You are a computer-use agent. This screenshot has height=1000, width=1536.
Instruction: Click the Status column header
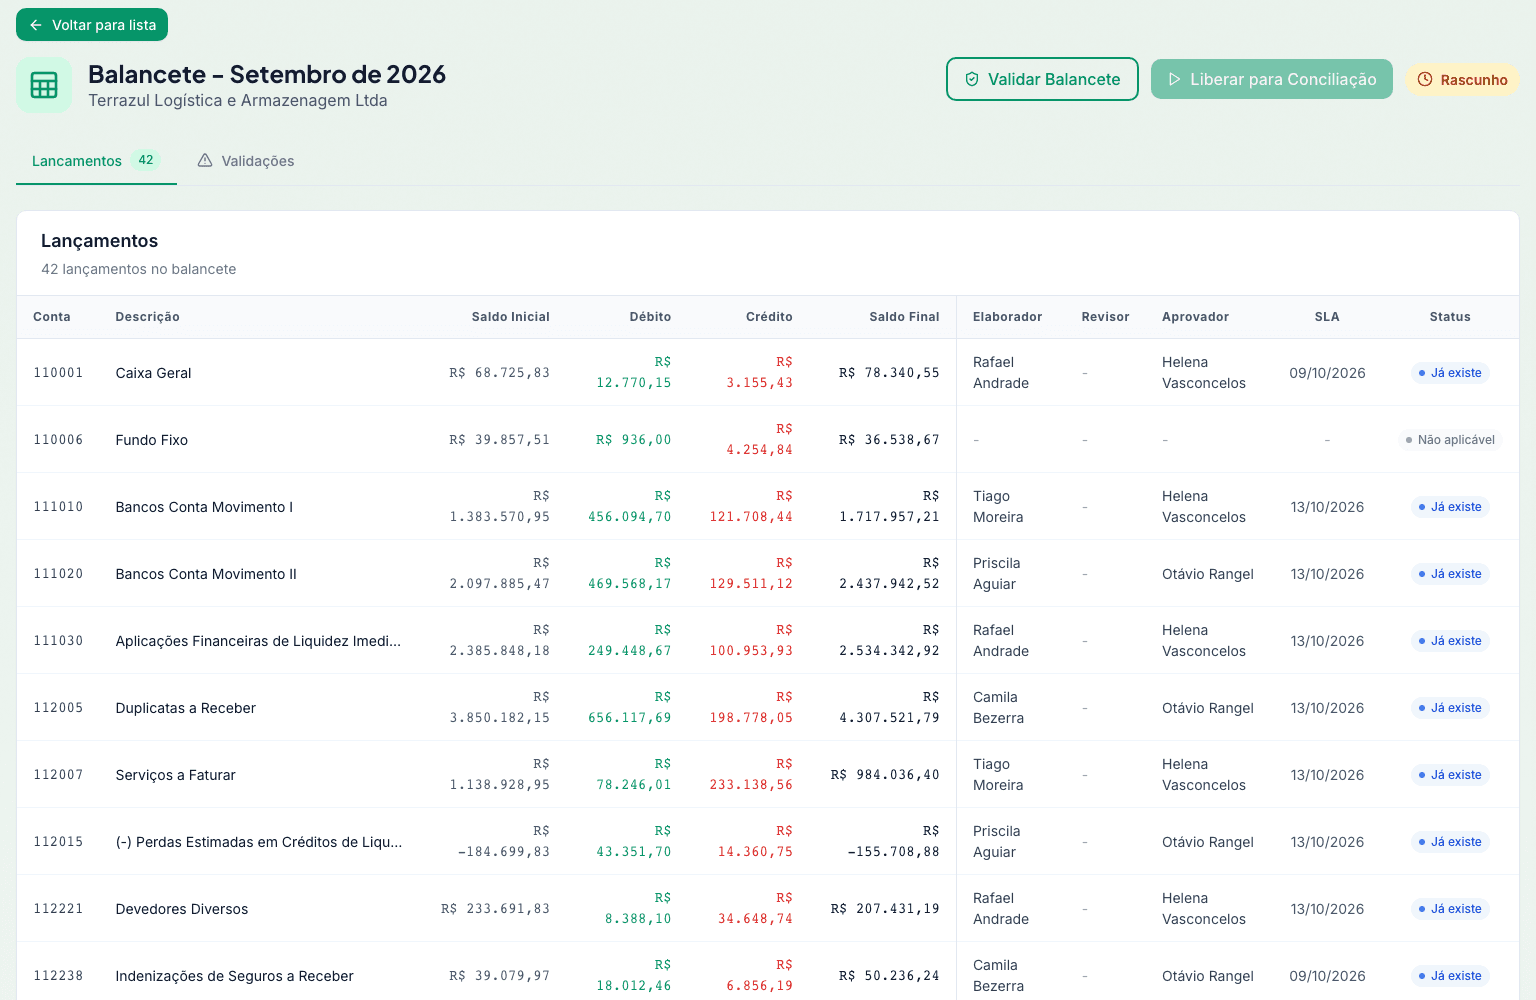(x=1450, y=317)
